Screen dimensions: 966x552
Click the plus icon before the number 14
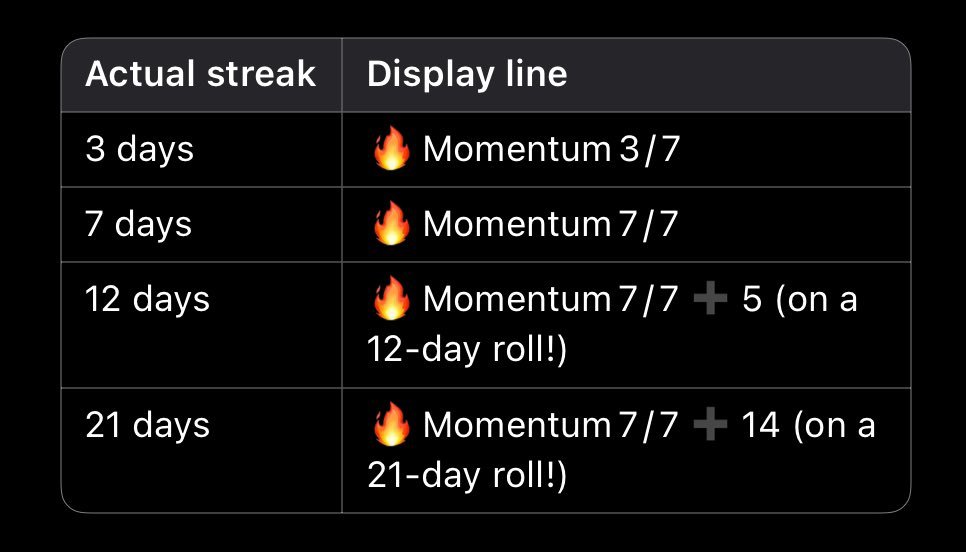coord(710,426)
